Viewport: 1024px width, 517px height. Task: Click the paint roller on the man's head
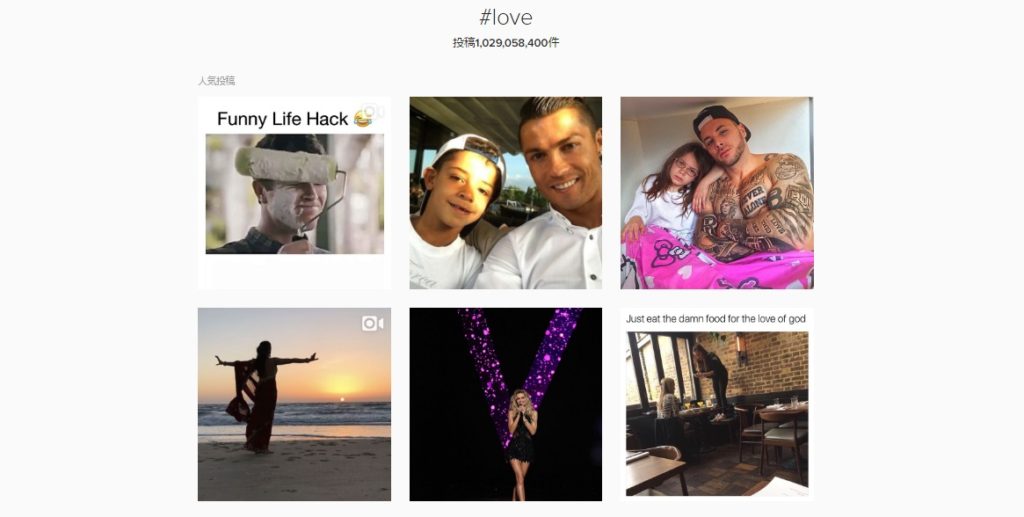[x=287, y=165]
